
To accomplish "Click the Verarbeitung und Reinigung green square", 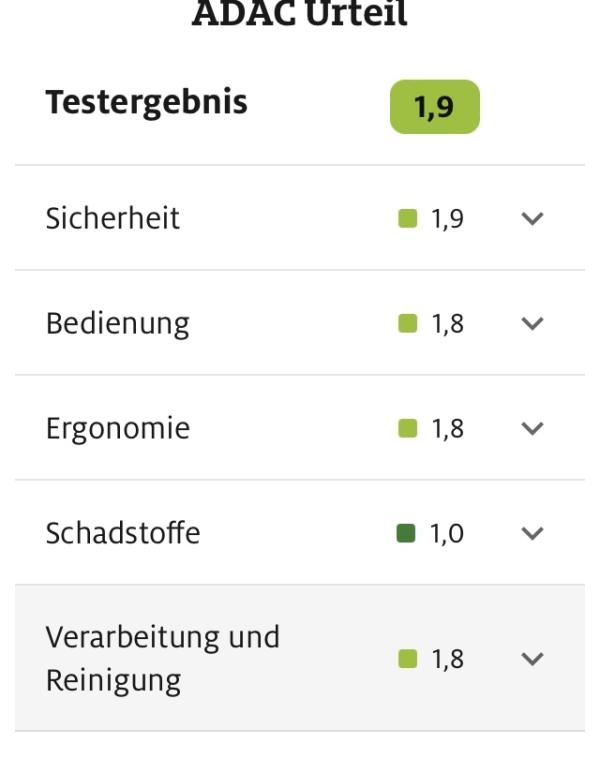I will [407, 659].
